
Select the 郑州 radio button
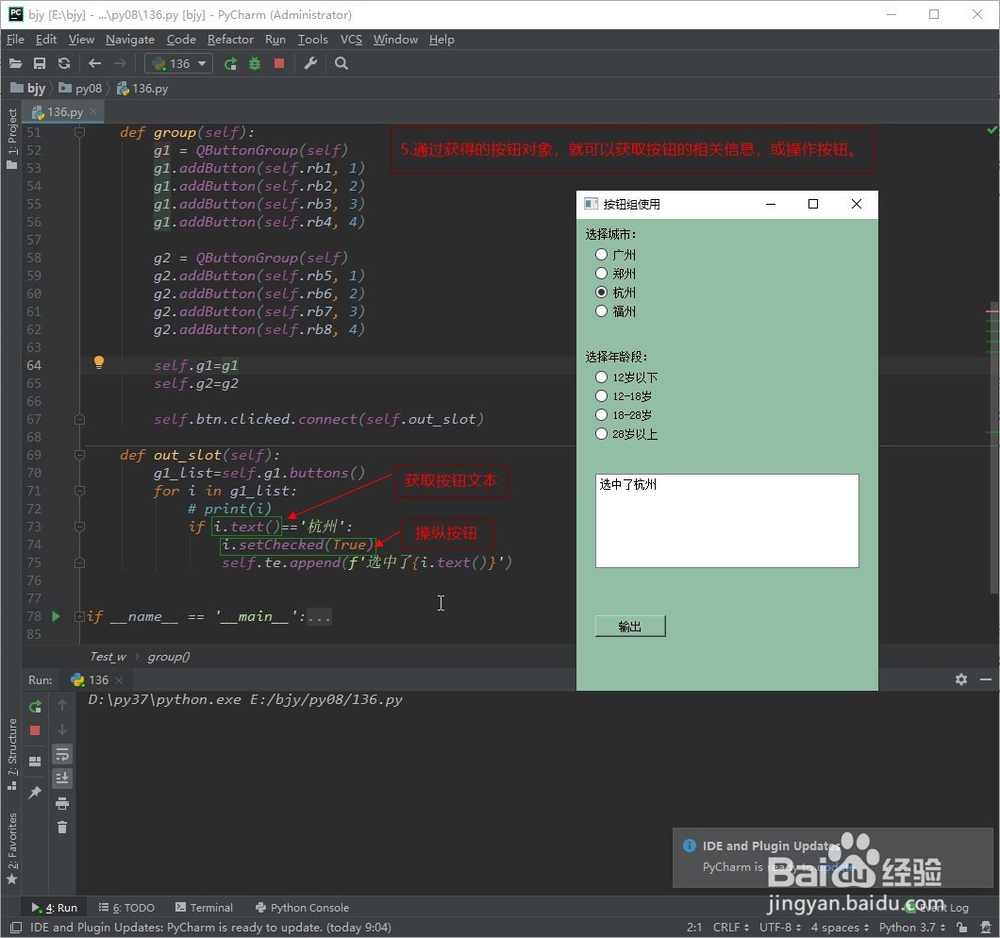coord(601,274)
